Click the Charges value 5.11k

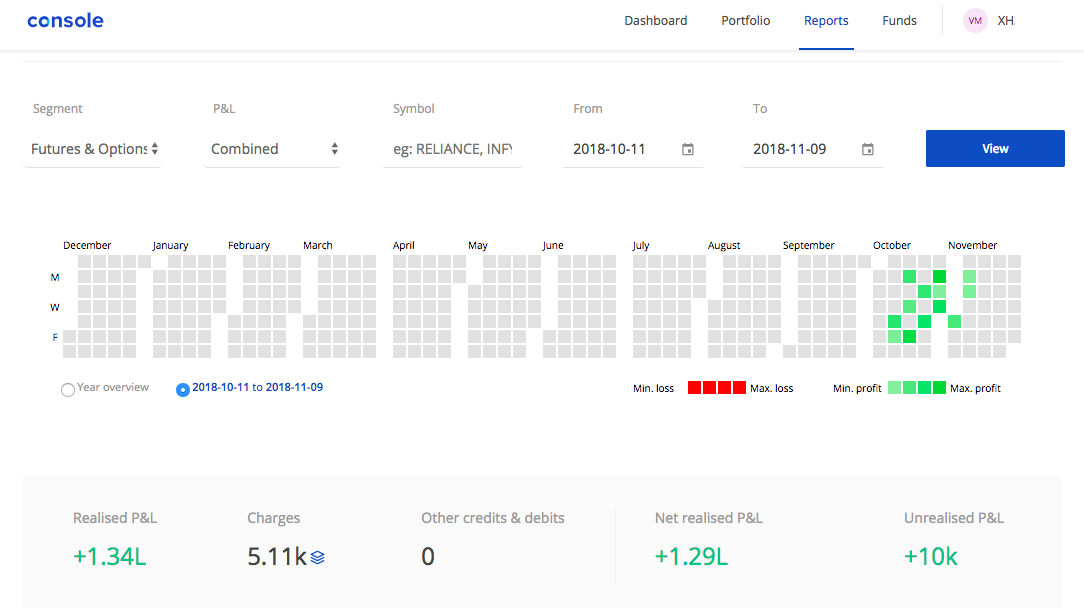coord(277,557)
